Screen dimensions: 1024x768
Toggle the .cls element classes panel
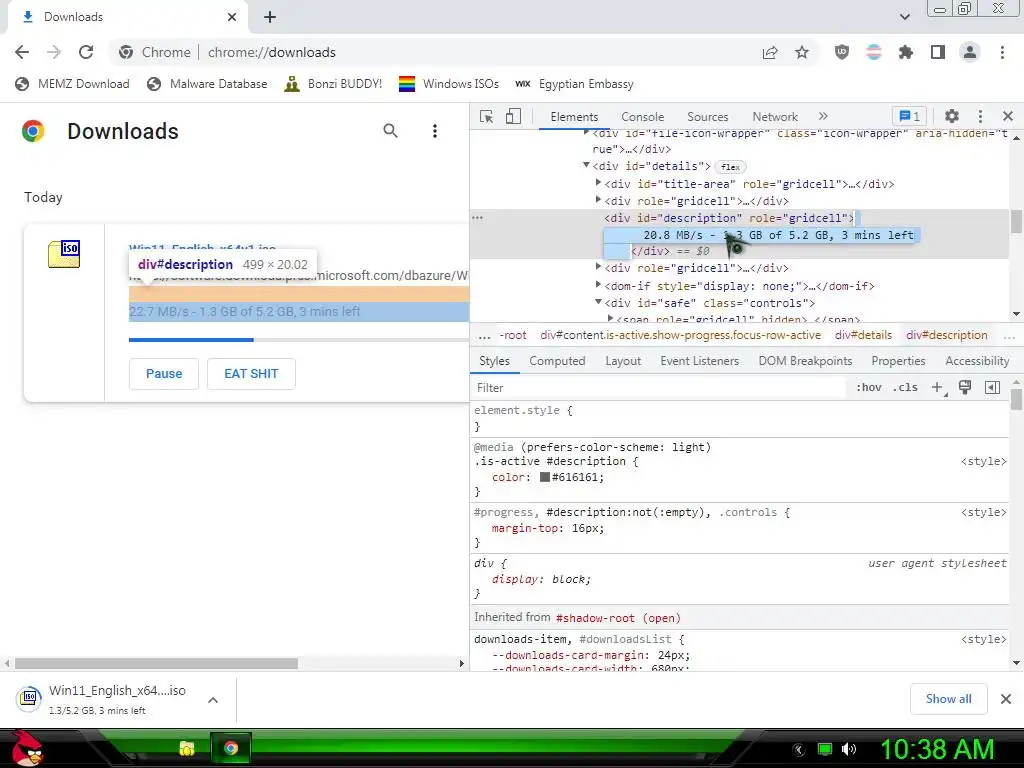pyautogui.click(x=905, y=387)
